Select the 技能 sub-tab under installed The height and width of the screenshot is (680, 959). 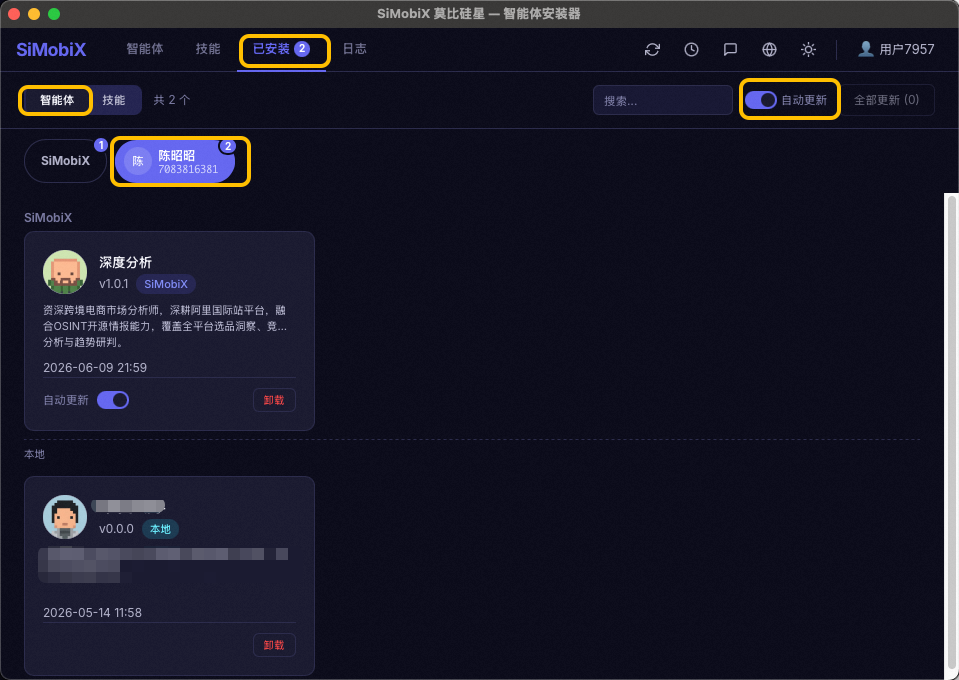coord(114,100)
